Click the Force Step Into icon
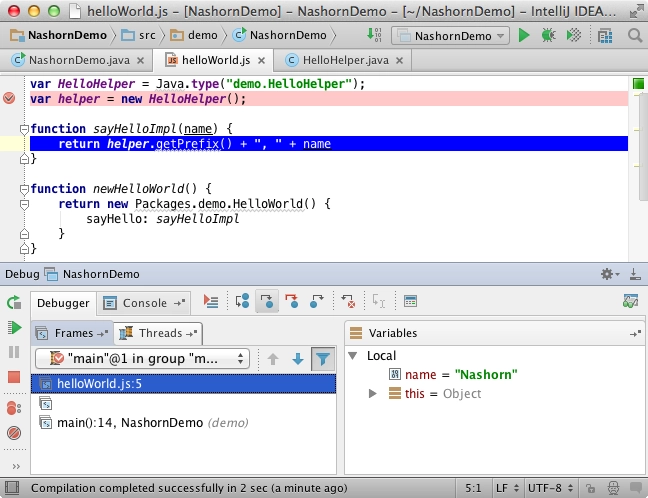Screen dimensions: 648x498 click(x=292, y=301)
